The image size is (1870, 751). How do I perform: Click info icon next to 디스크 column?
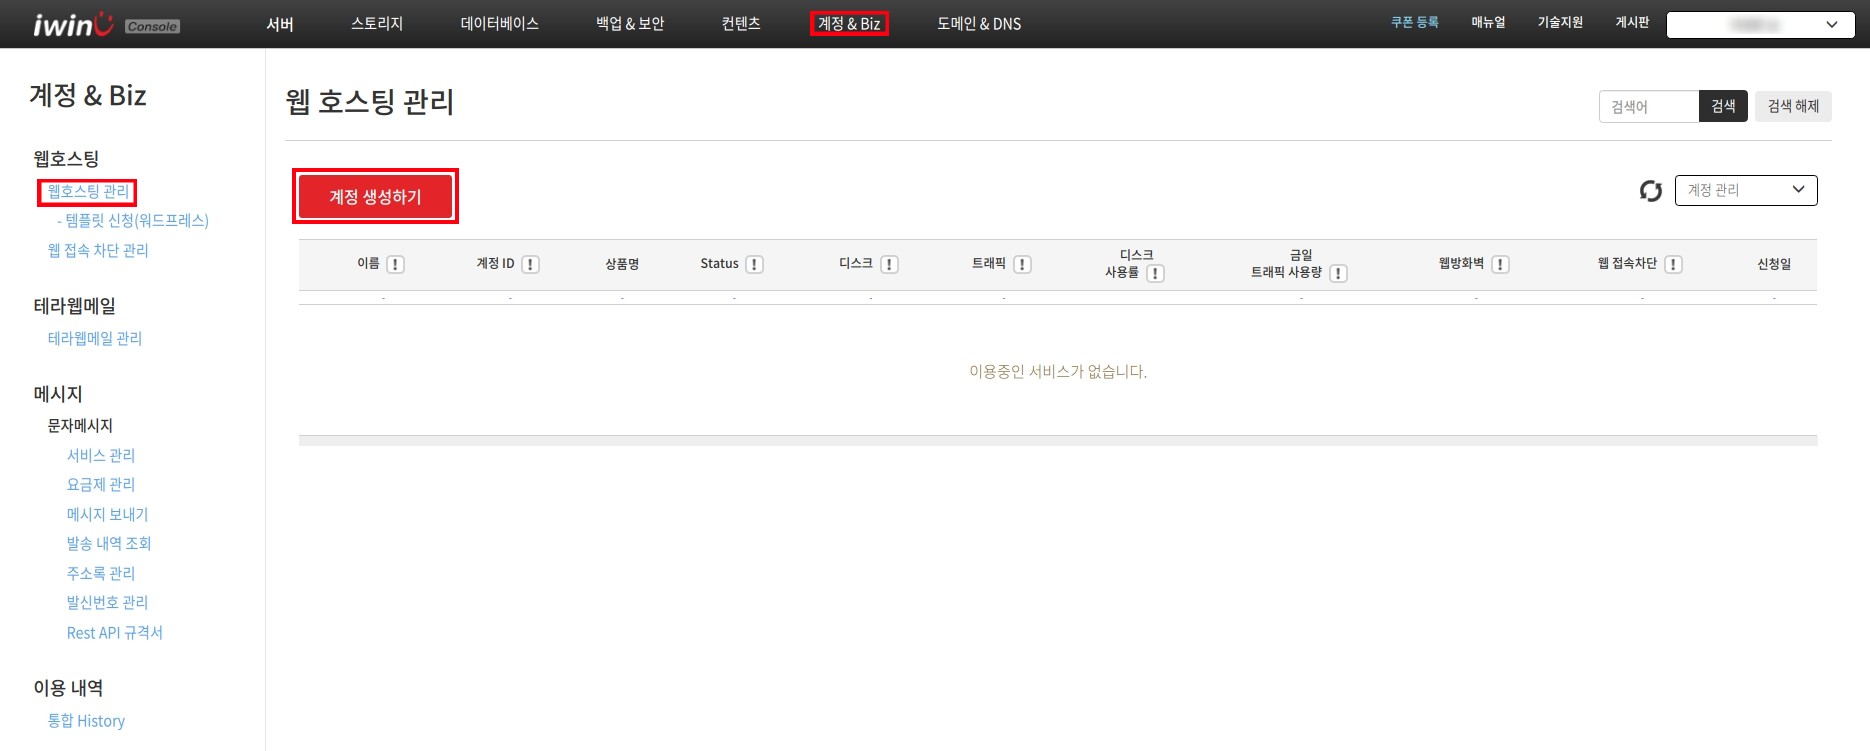click(889, 264)
